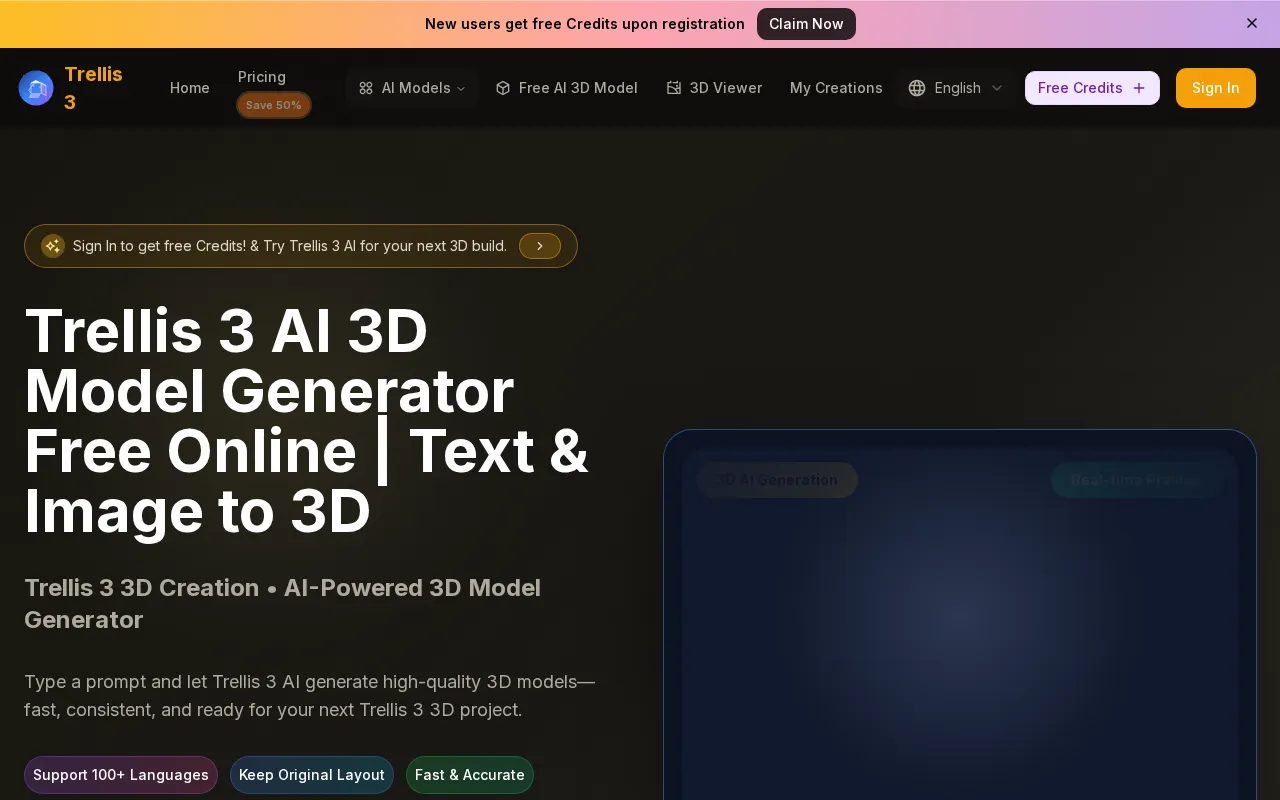Click the Save 50% badge
The height and width of the screenshot is (800, 1280).
point(274,105)
